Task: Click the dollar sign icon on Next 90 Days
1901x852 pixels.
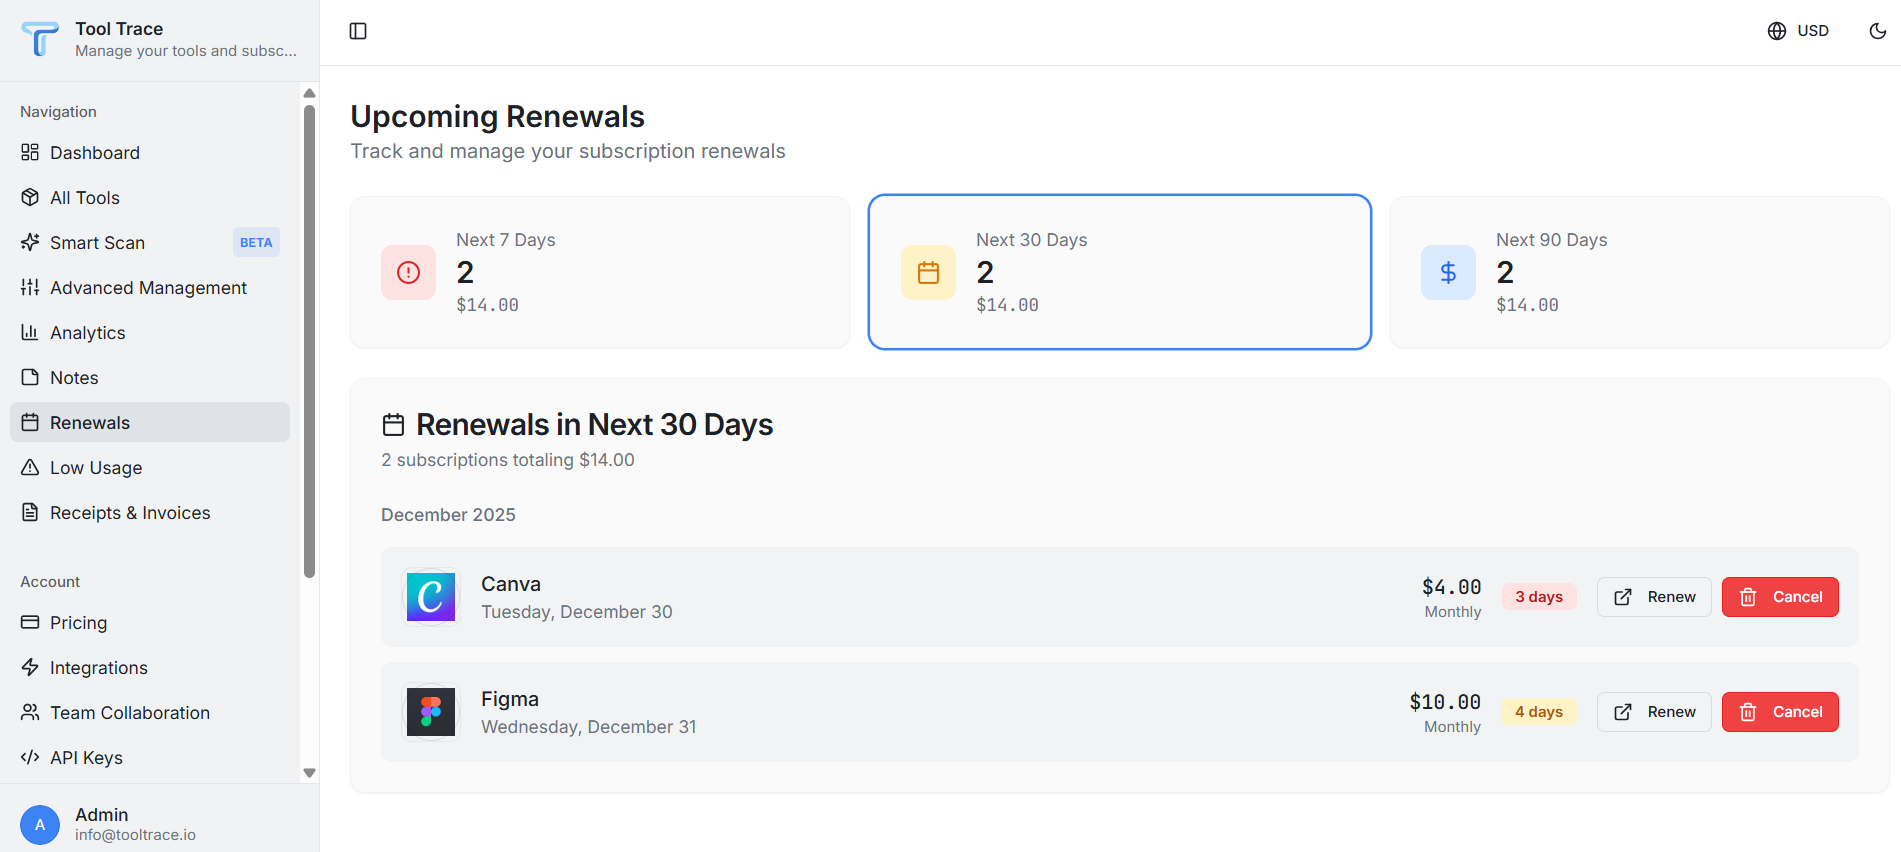Action: coord(1448,272)
